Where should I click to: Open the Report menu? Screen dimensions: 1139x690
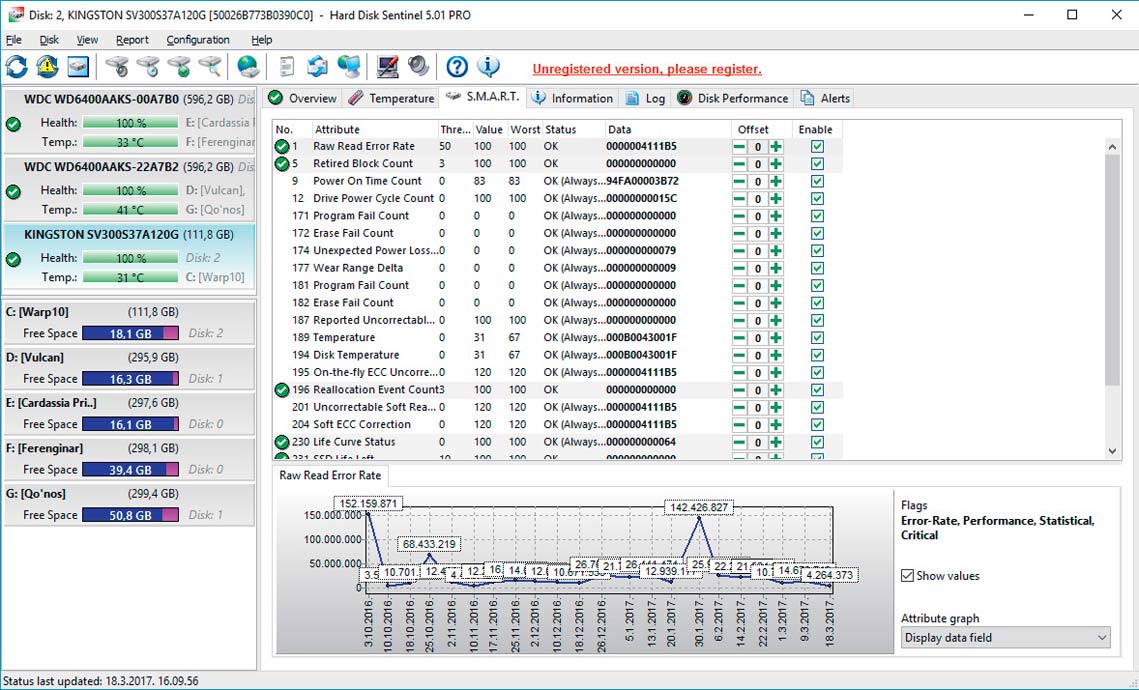[x=132, y=40]
